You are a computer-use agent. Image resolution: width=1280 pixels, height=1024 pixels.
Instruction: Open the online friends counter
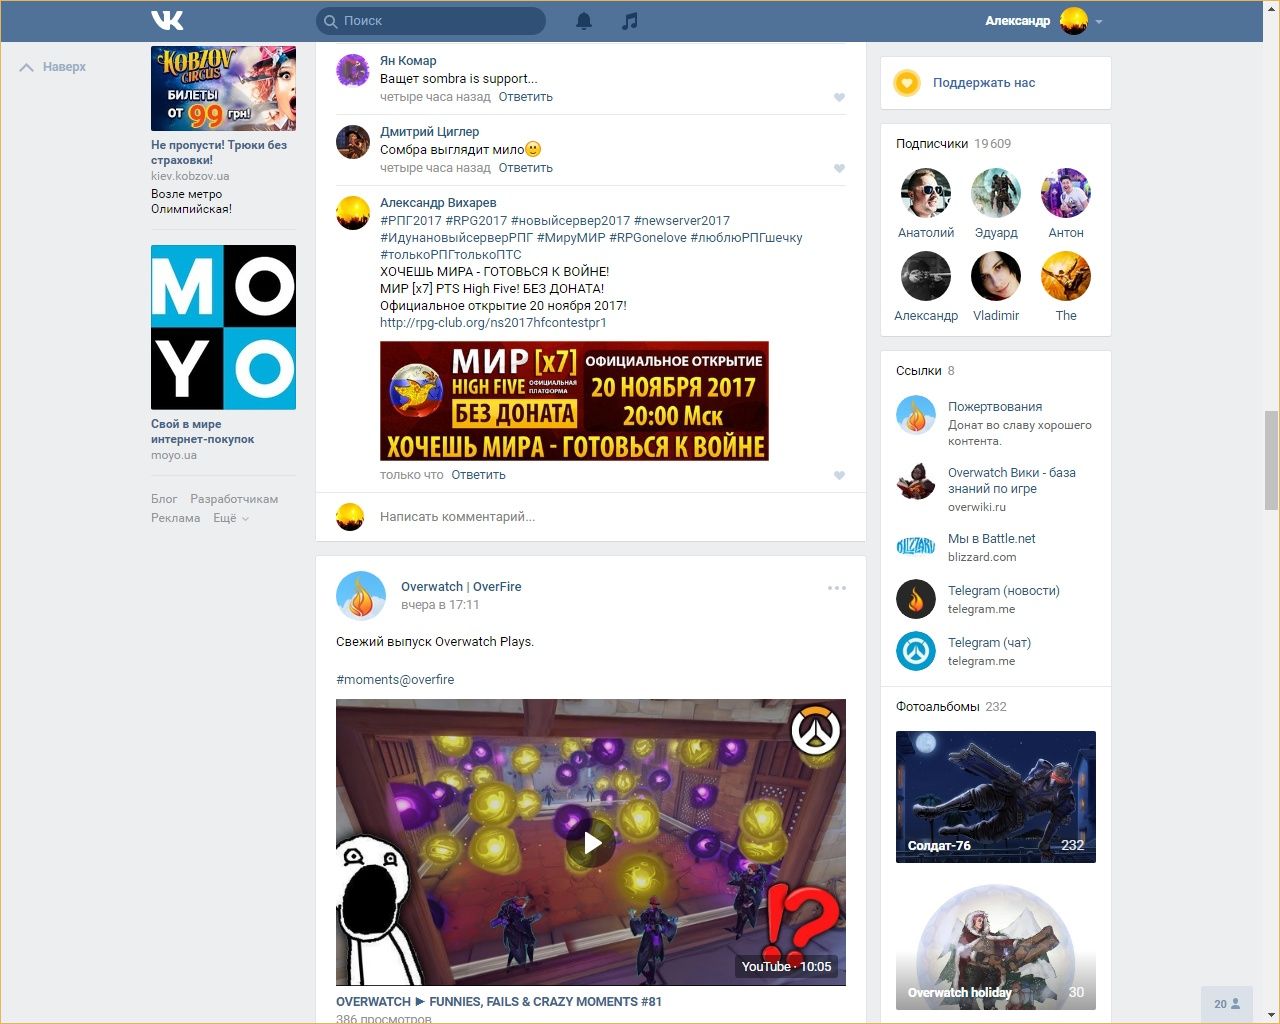[1227, 1004]
